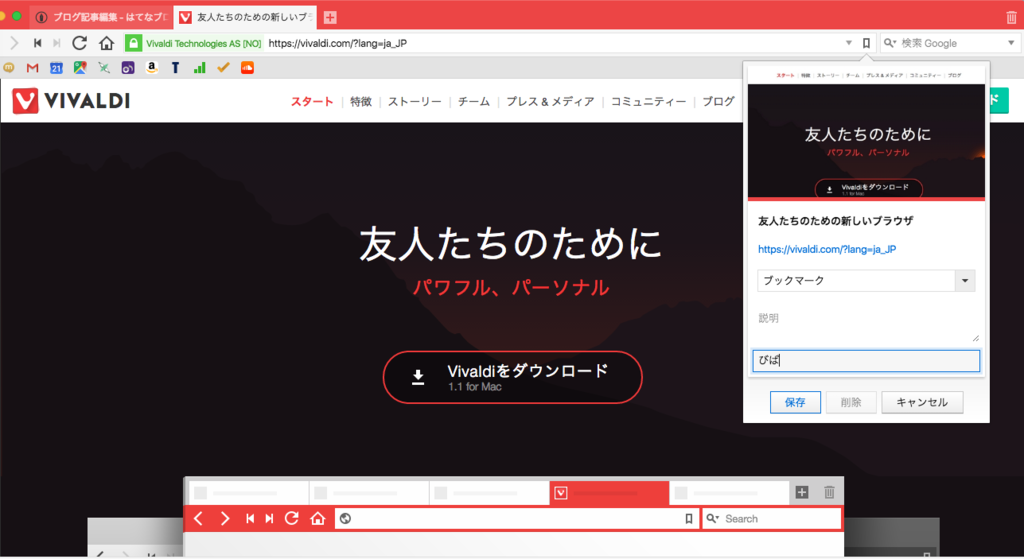Open a new tab with plus button
Image resolution: width=1024 pixels, height=559 pixels.
(330, 18)
